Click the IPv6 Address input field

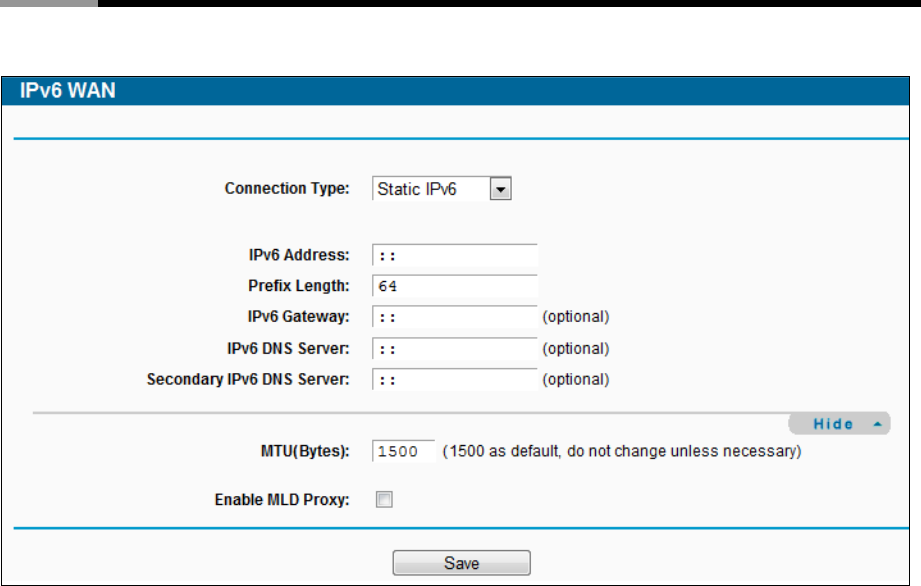click(x=455, y=255)
